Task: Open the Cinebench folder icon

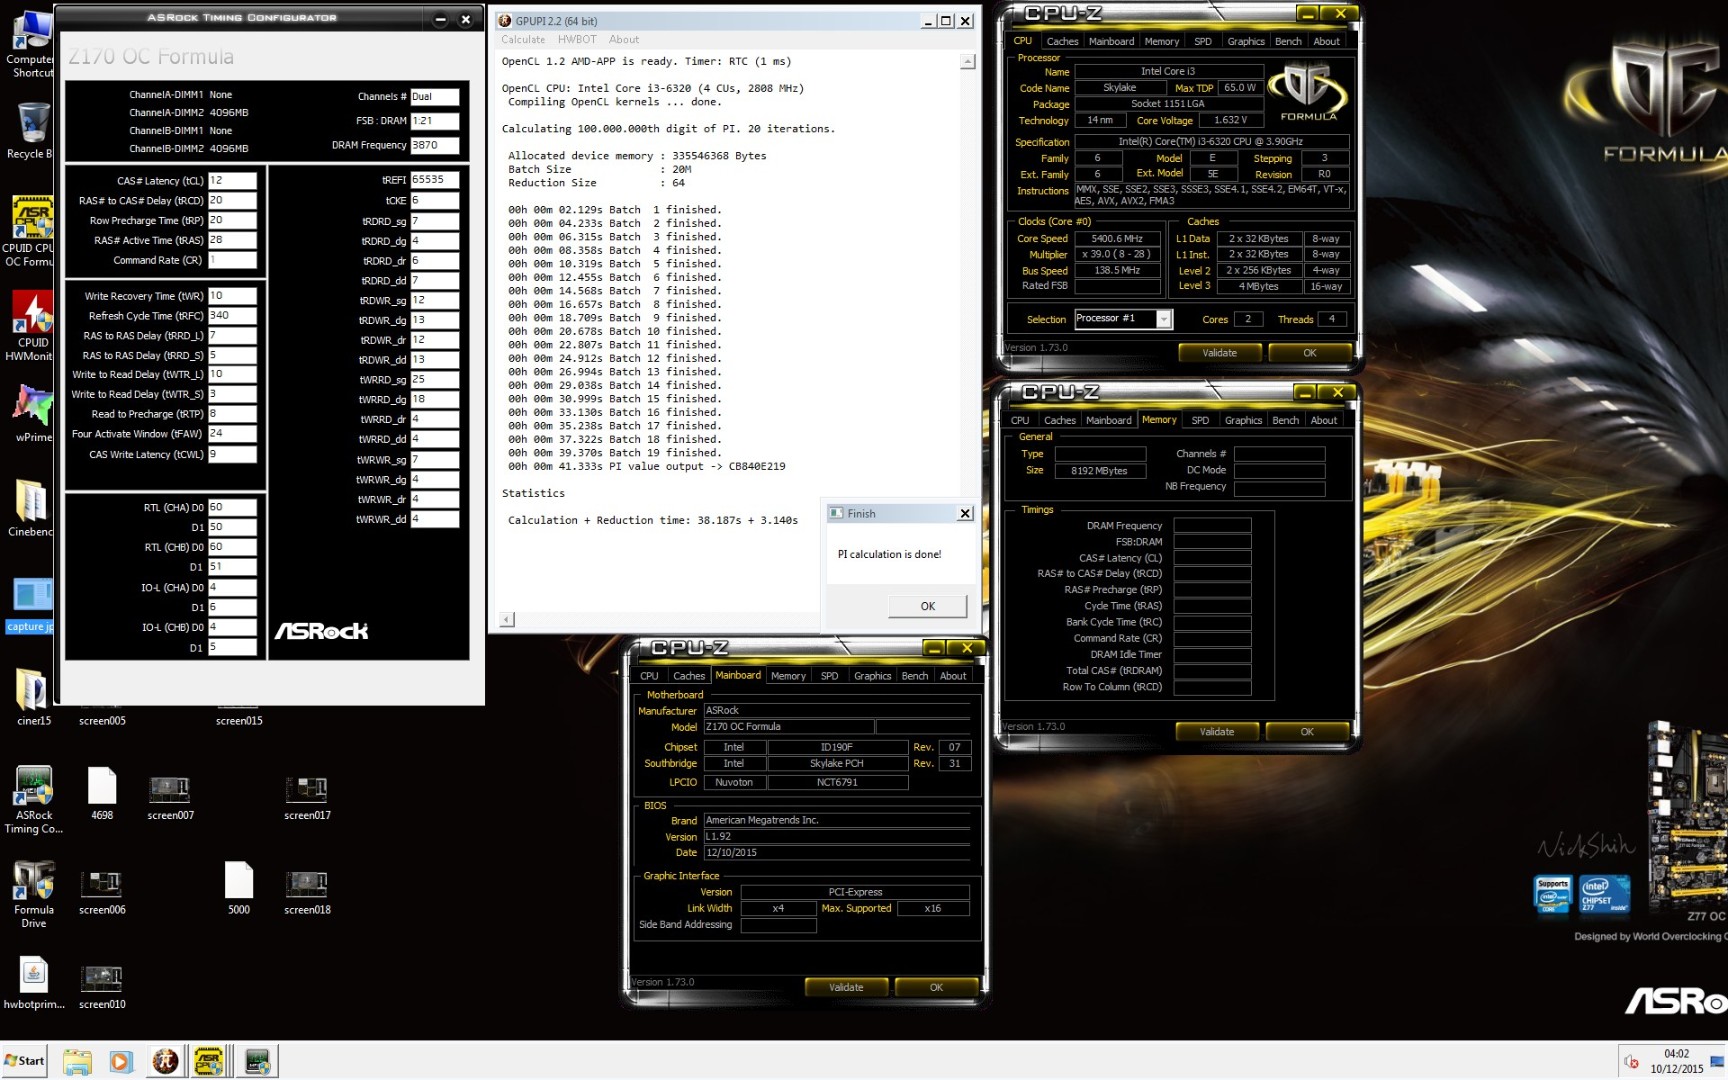Action: click(32, 508)
